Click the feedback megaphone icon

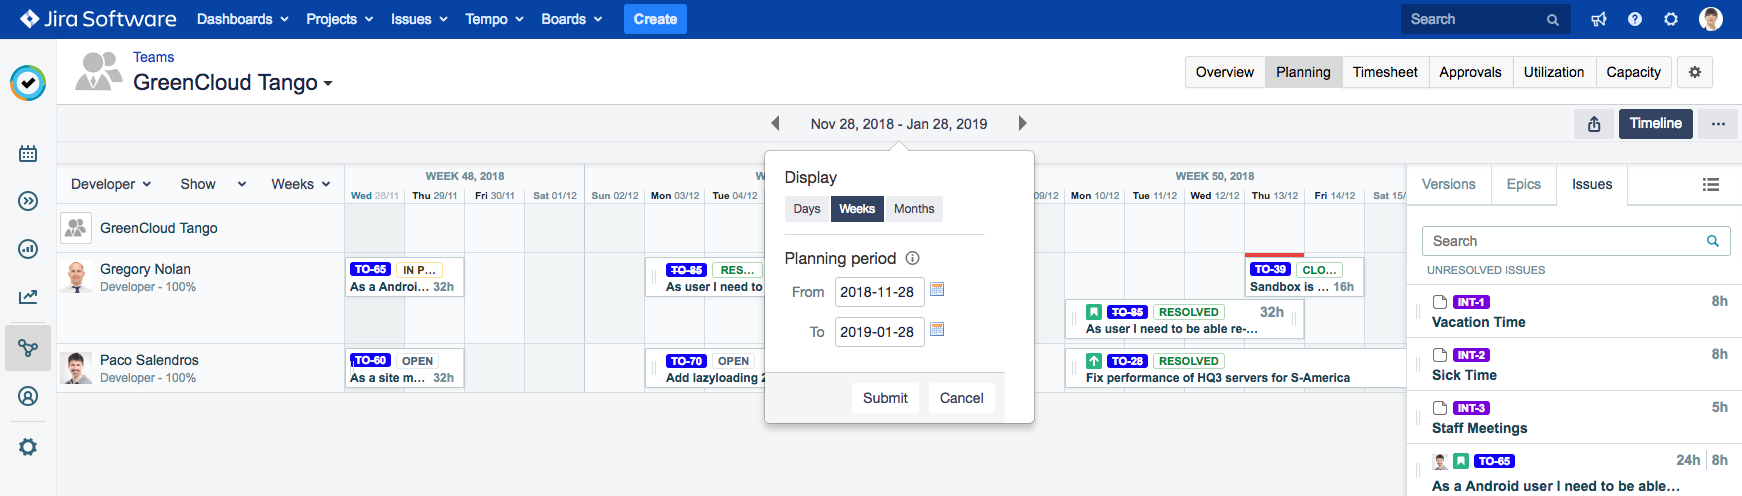[1599, 19]
